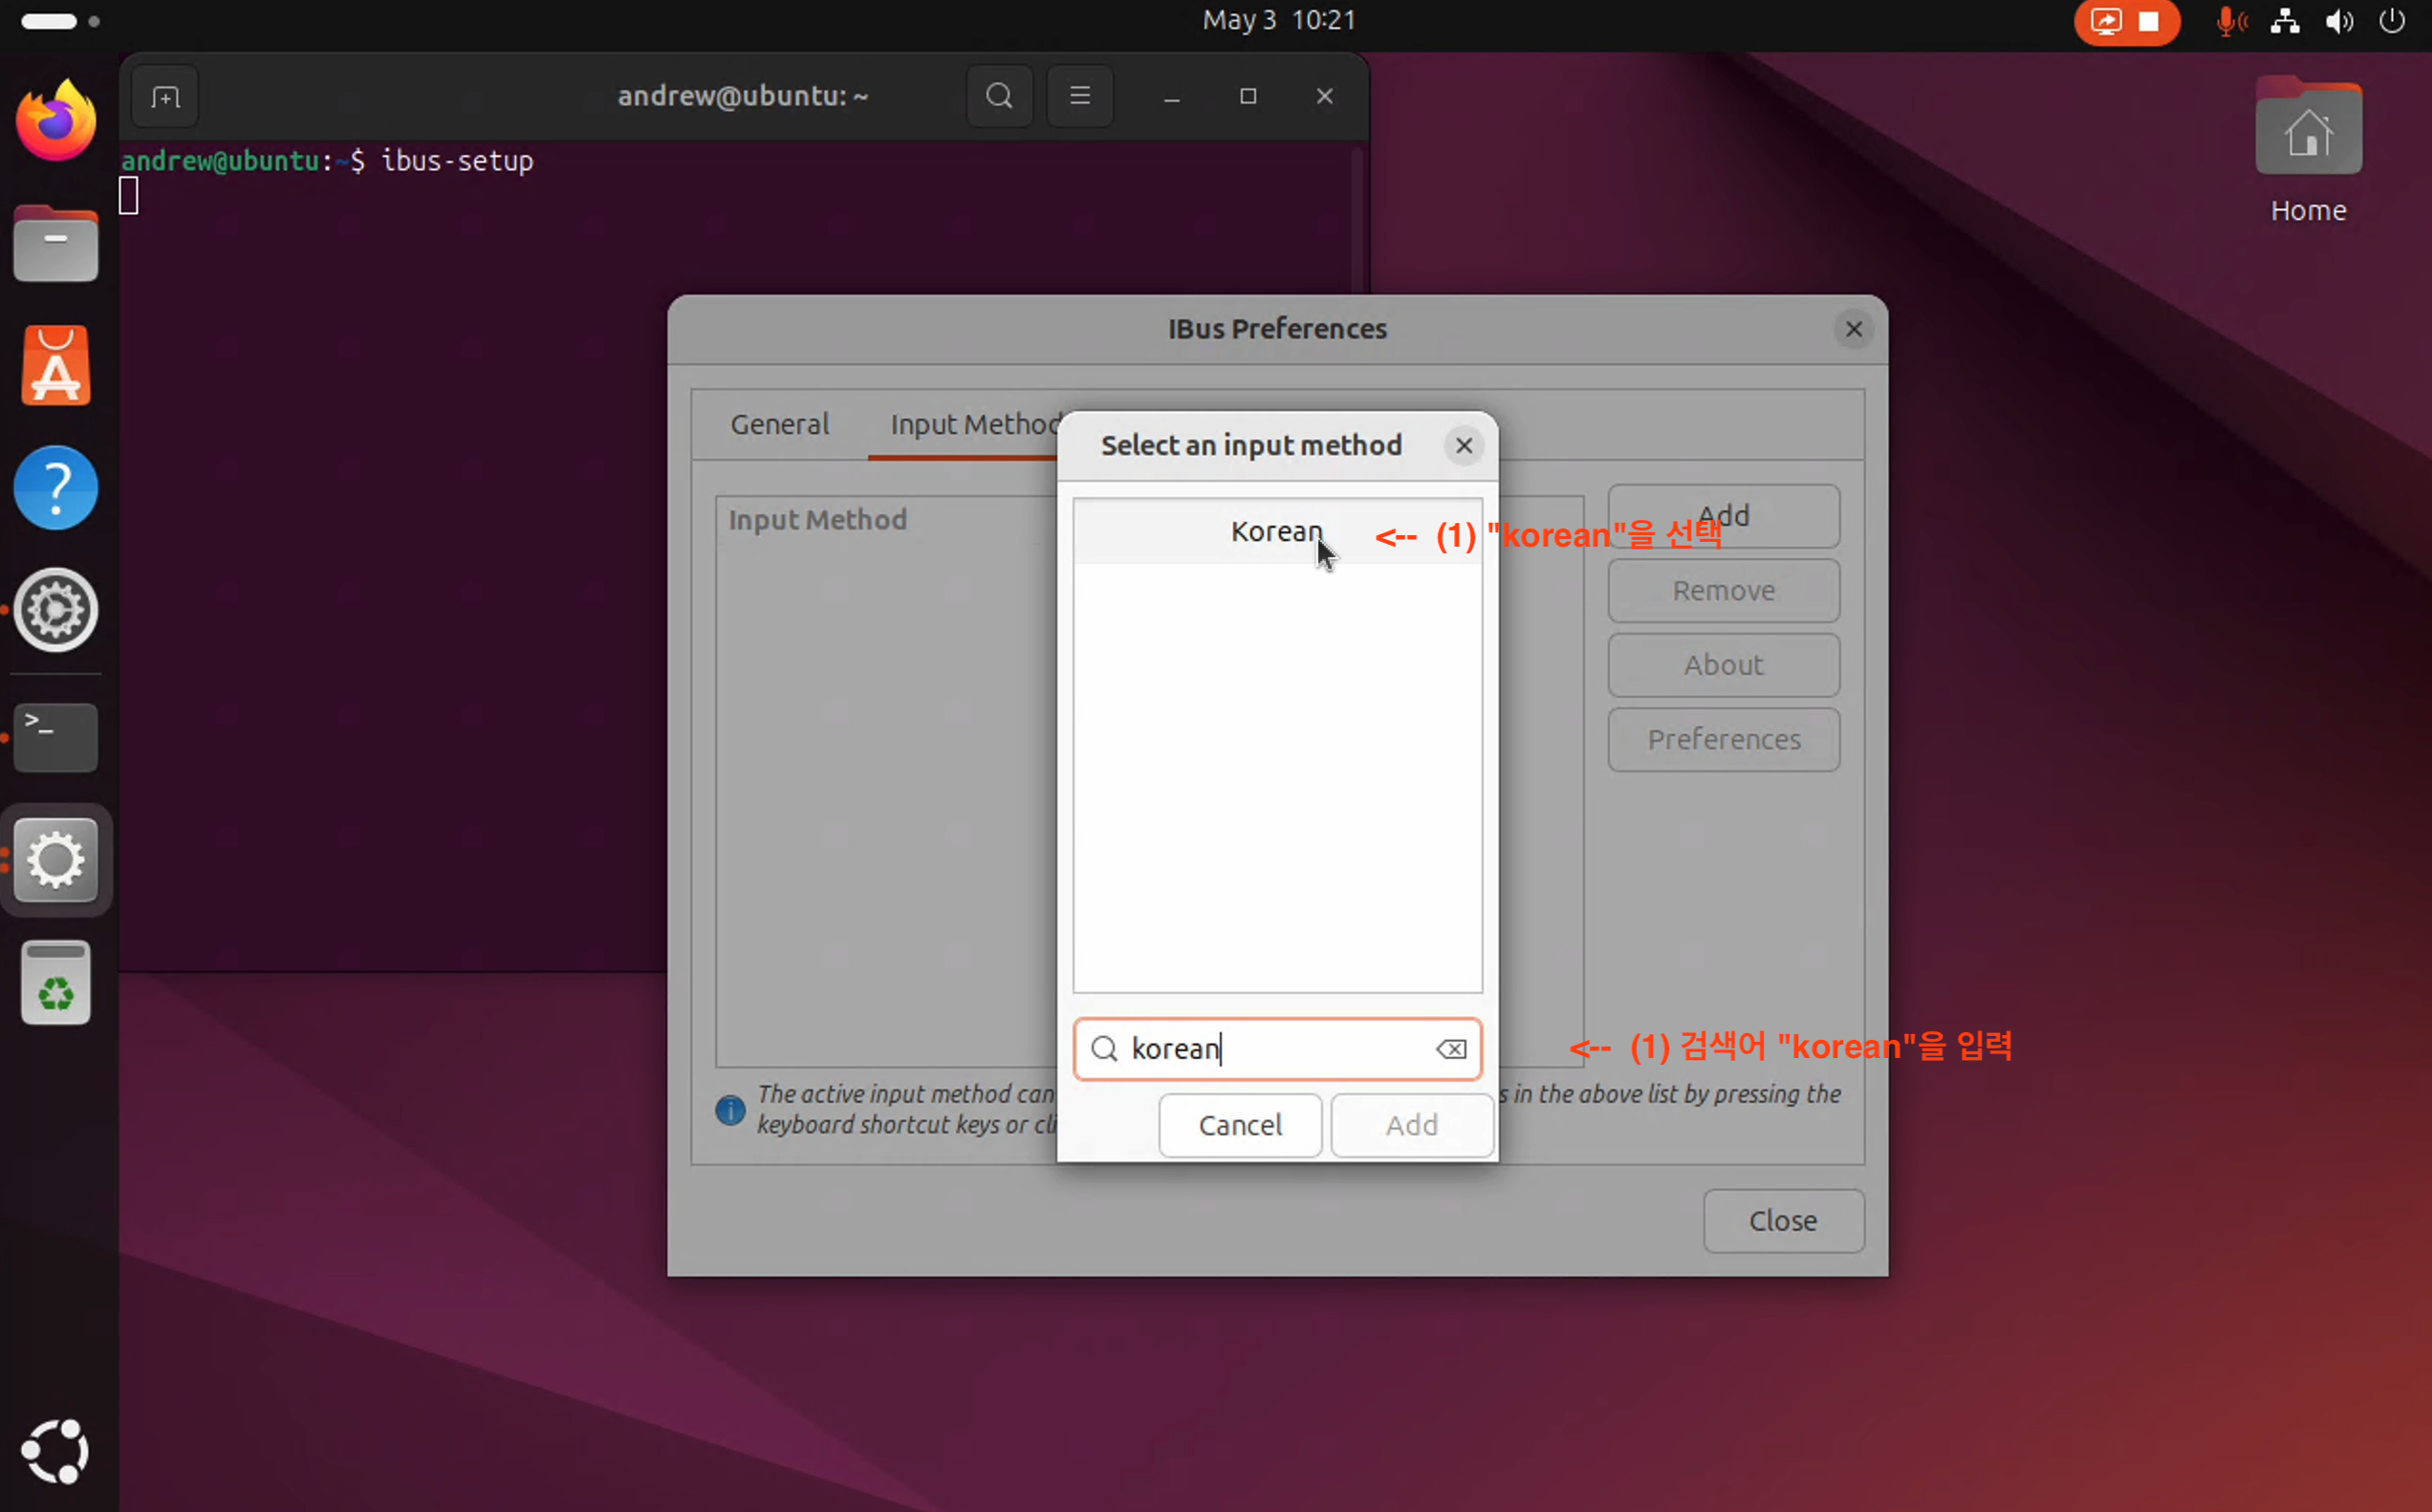Open Trash from the dock
The width and height of the screenshot is (2432, 1512).
(x=56, y=983)
